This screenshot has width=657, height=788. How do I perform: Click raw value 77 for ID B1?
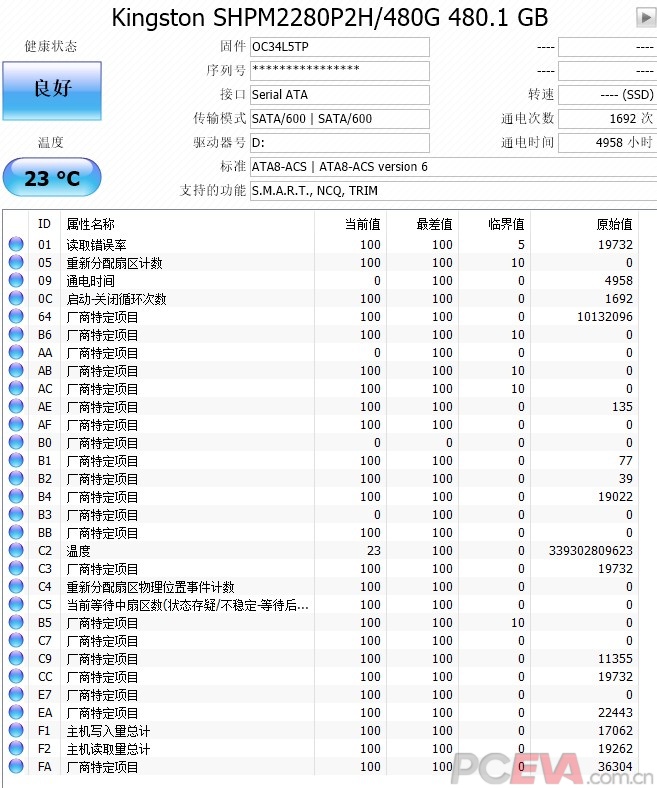(x=626, y=461)
